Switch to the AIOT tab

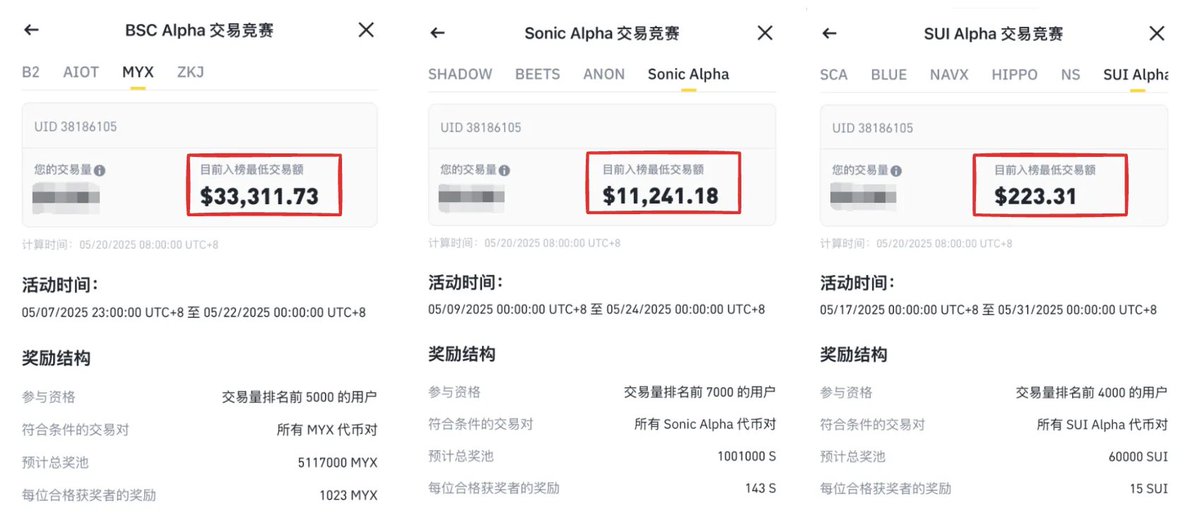81,72
